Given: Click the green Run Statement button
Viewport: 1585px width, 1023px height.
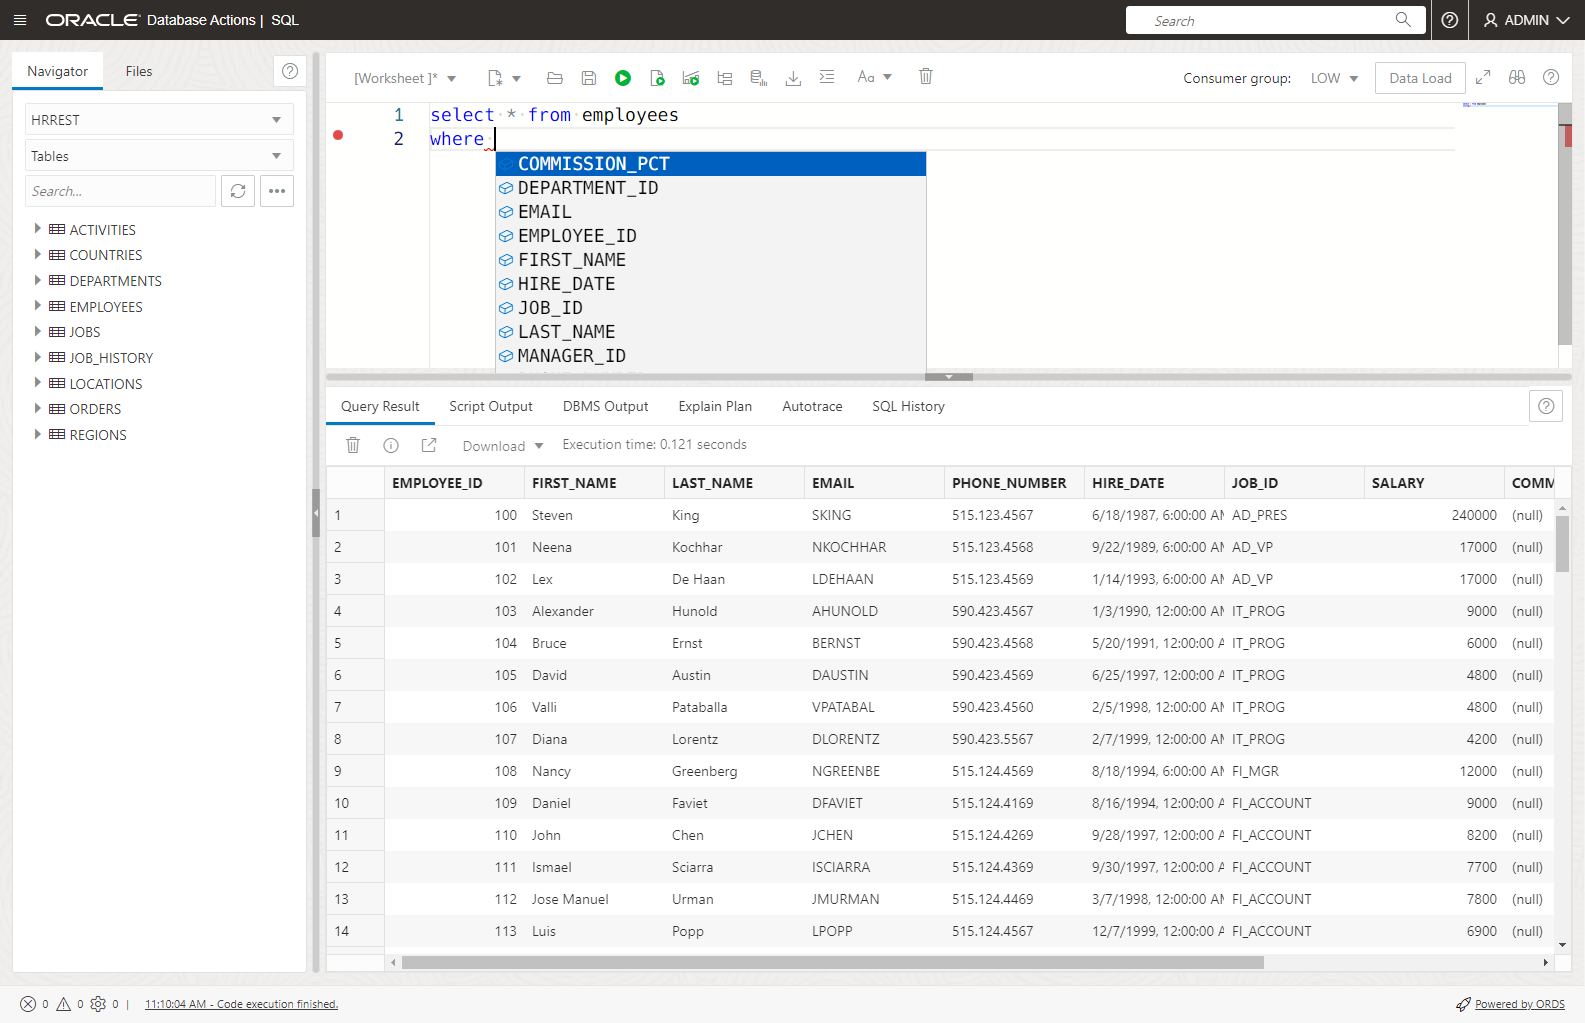Looking at the screenshot, I should click(x=622, y=78).
